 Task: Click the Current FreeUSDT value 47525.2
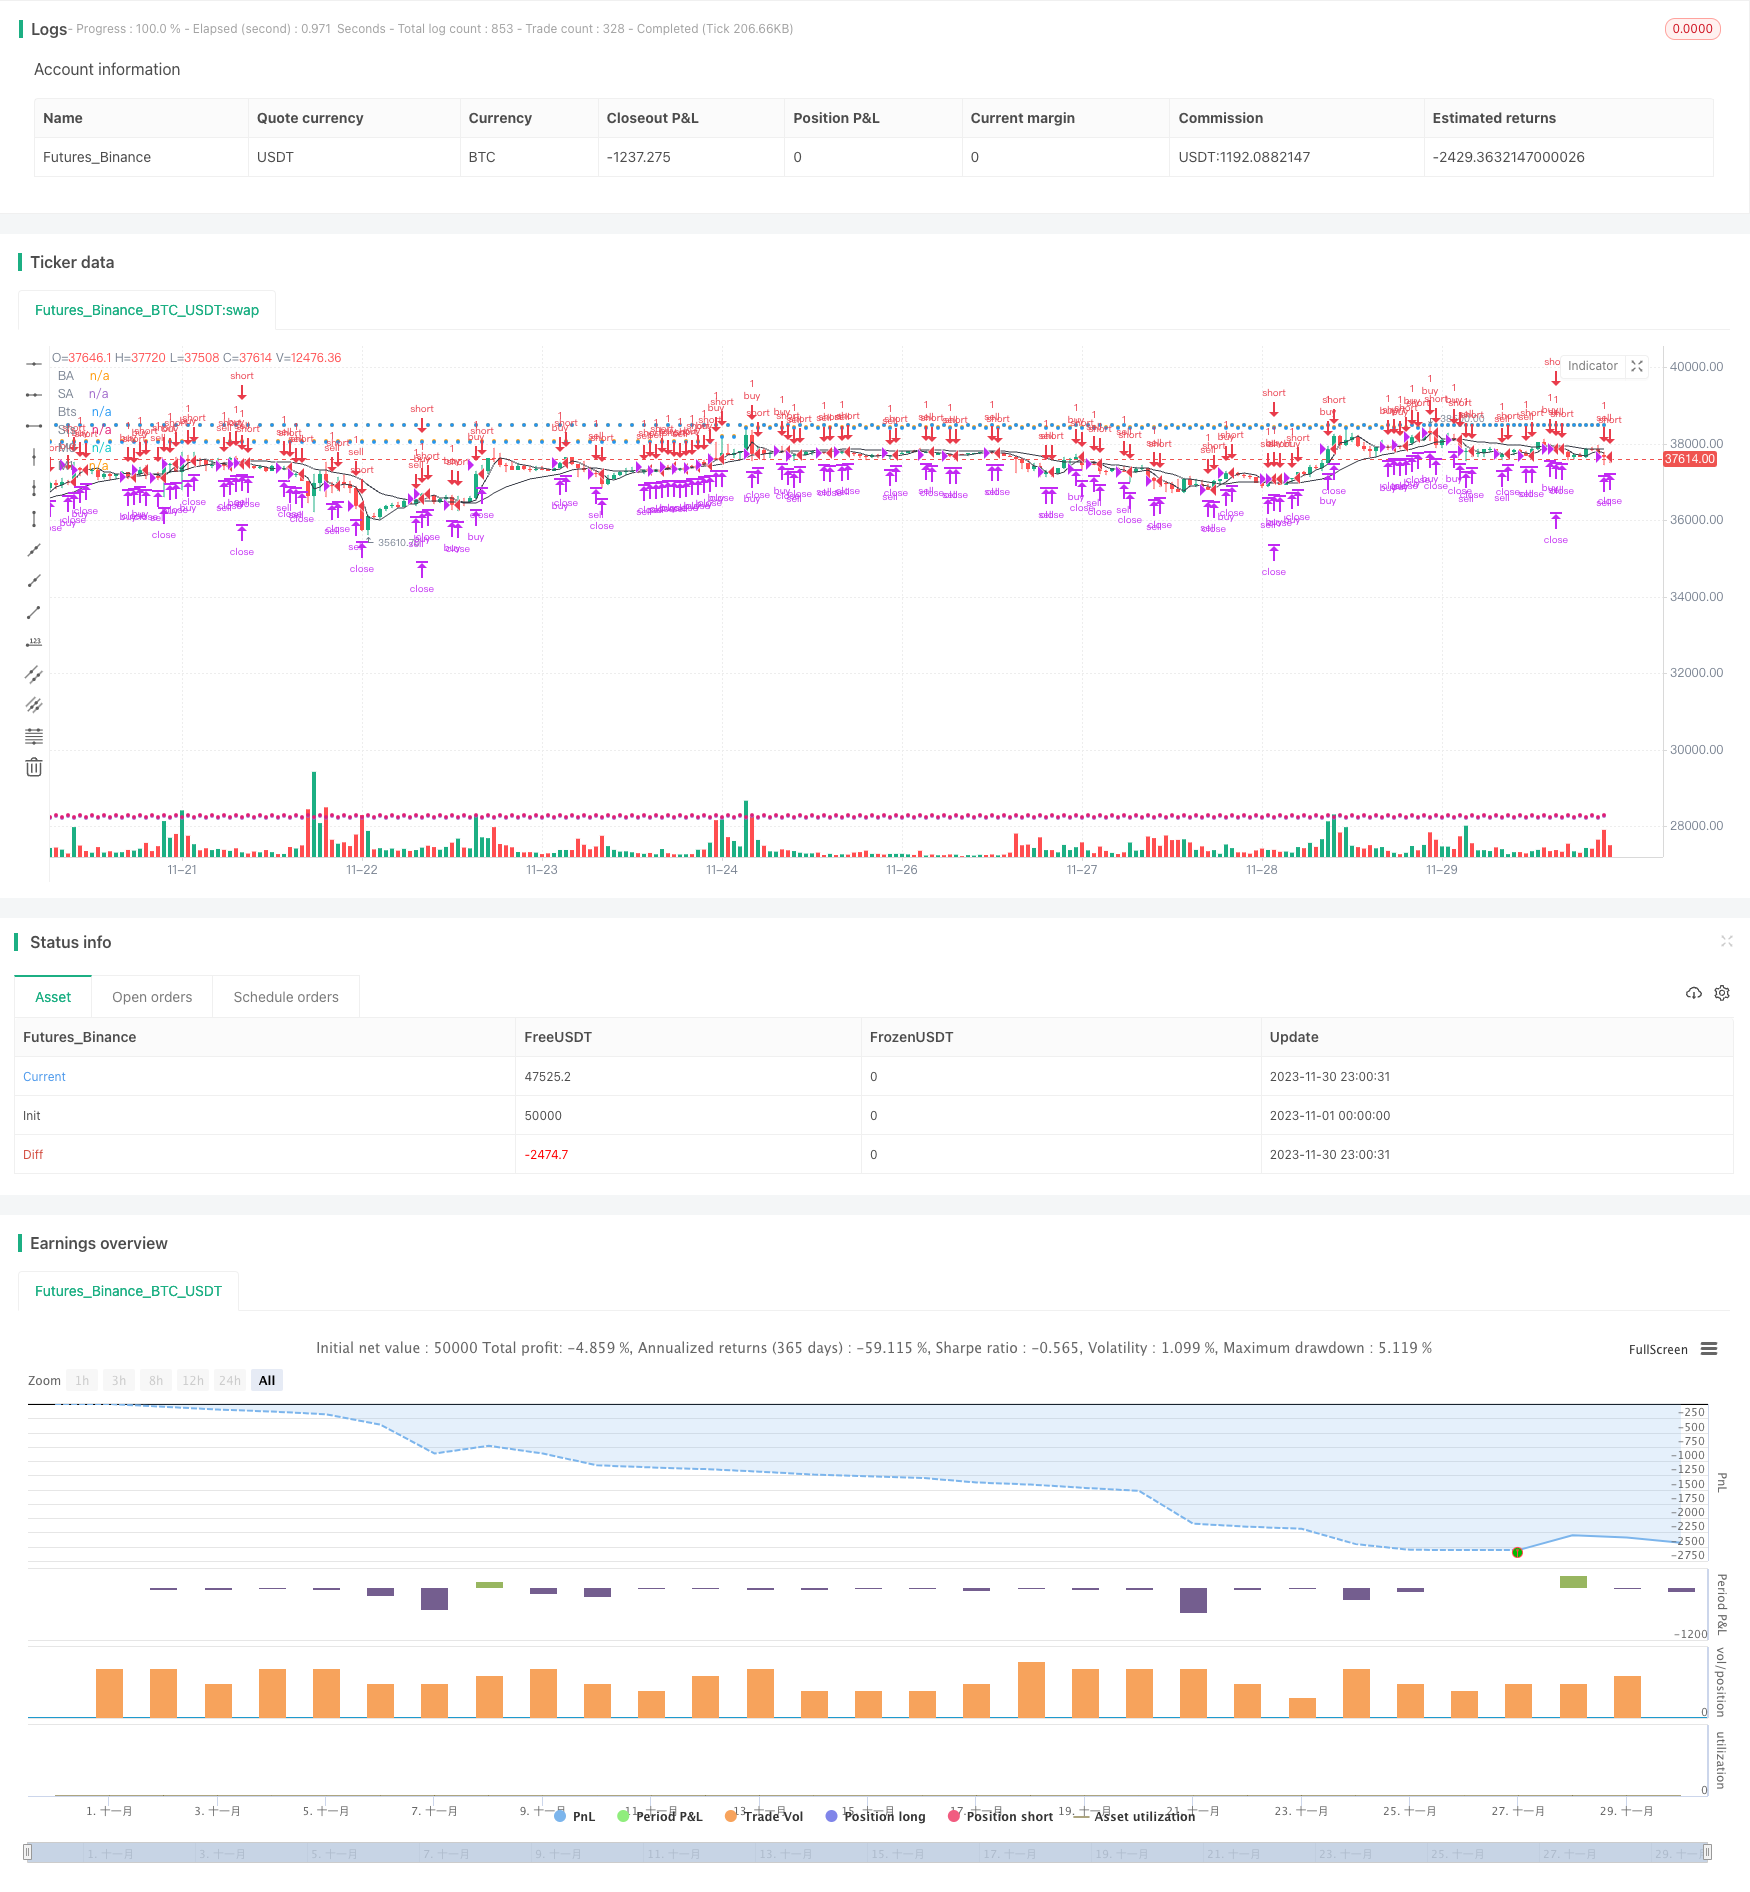(x=547, y=1077)
